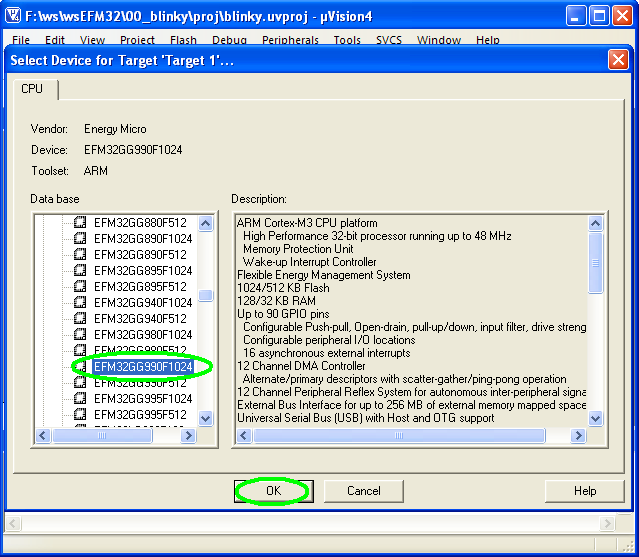Click Description horizontal scroll thumb
The image size is (639, 557).
(399, 436)
